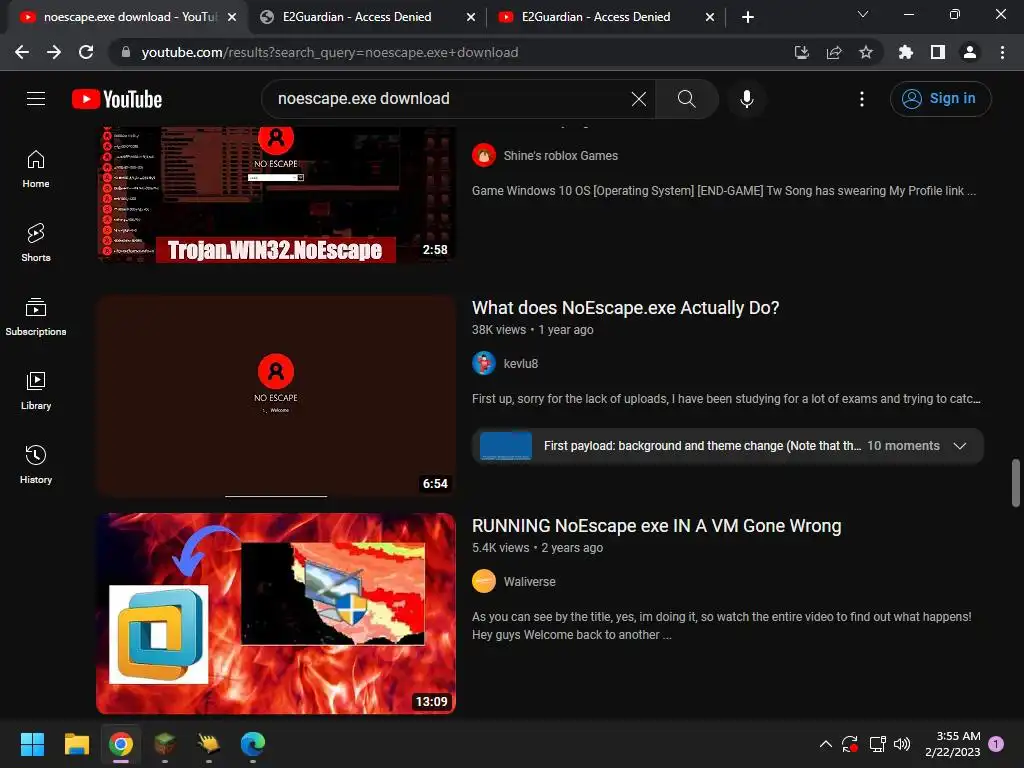Reload the YouTube results page
1024x768 pixels.
(86, 52)
